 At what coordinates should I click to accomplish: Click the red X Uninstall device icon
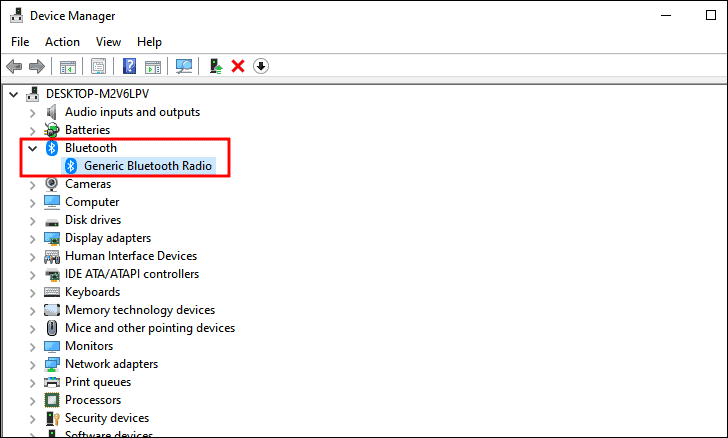point(238,66)
